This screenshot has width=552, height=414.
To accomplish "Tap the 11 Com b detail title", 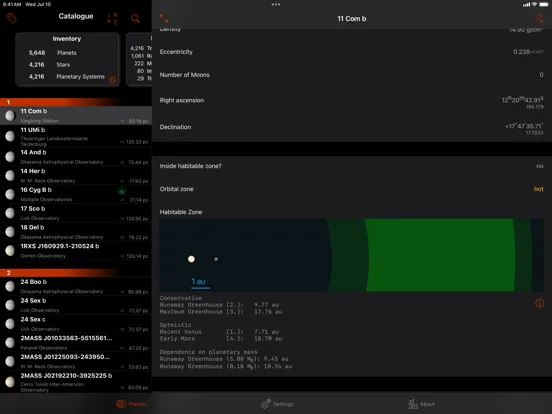I will coord(352,19).
